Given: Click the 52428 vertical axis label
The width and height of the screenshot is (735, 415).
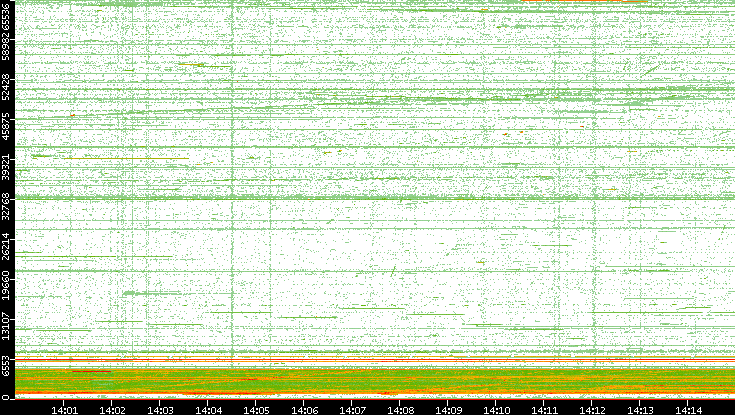Looking at the screenshot, I should [7, 87].
